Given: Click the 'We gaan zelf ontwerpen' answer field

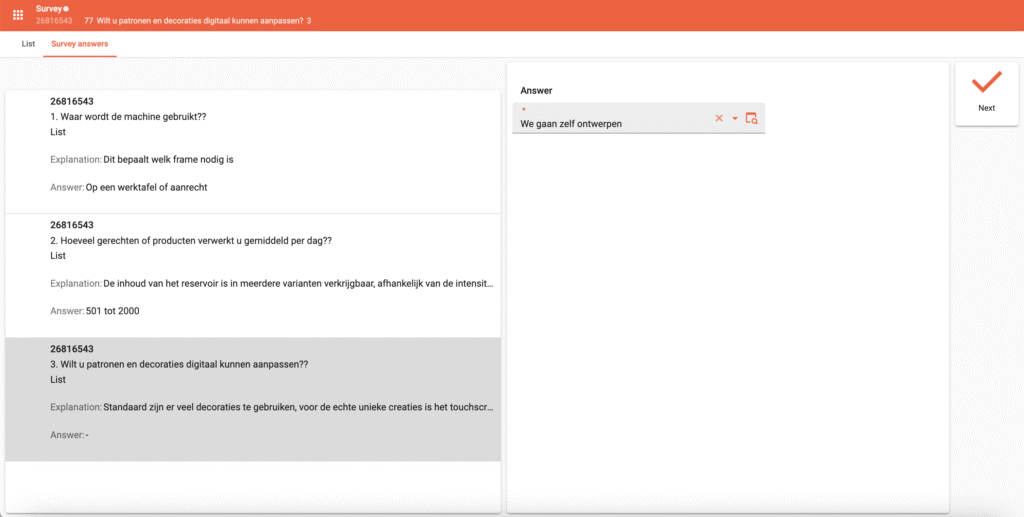Looking at the screenshot, I should click(x=610, y=123).
